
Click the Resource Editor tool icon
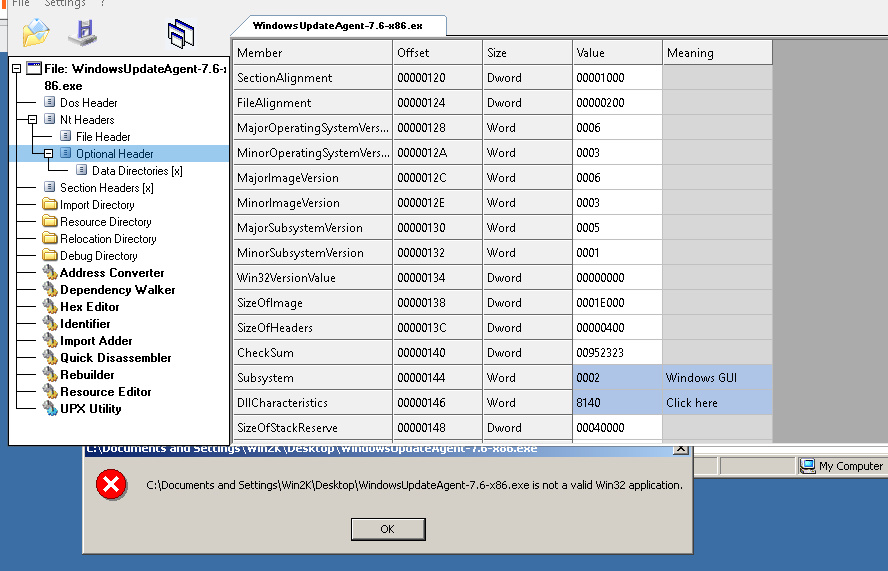click(50, 391)
